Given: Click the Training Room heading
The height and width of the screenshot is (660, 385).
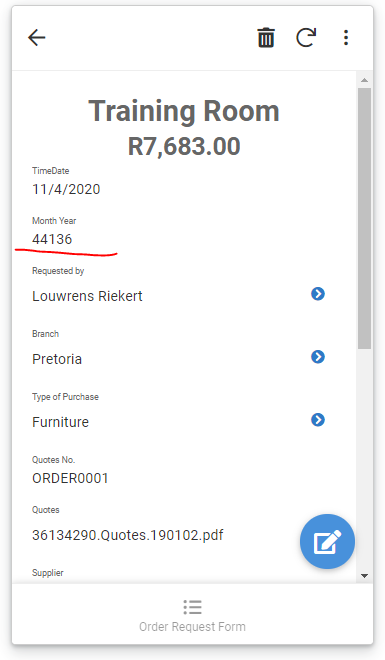Looking at the screenshot, I should 184,111.
